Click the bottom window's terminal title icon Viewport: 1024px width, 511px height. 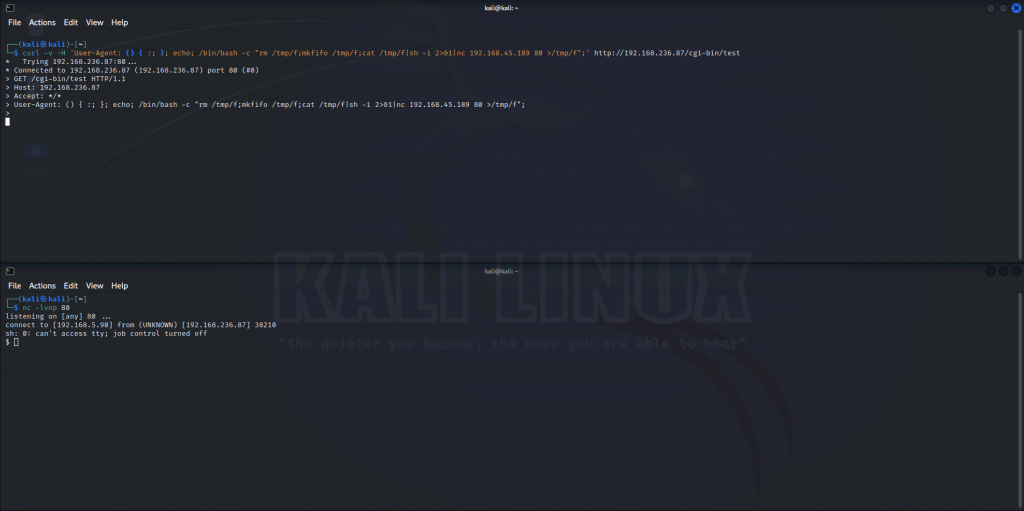coord(10,271)
